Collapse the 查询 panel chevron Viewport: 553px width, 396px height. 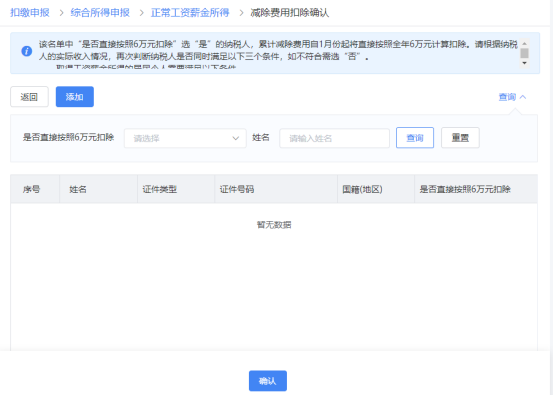tap(523, 97)
